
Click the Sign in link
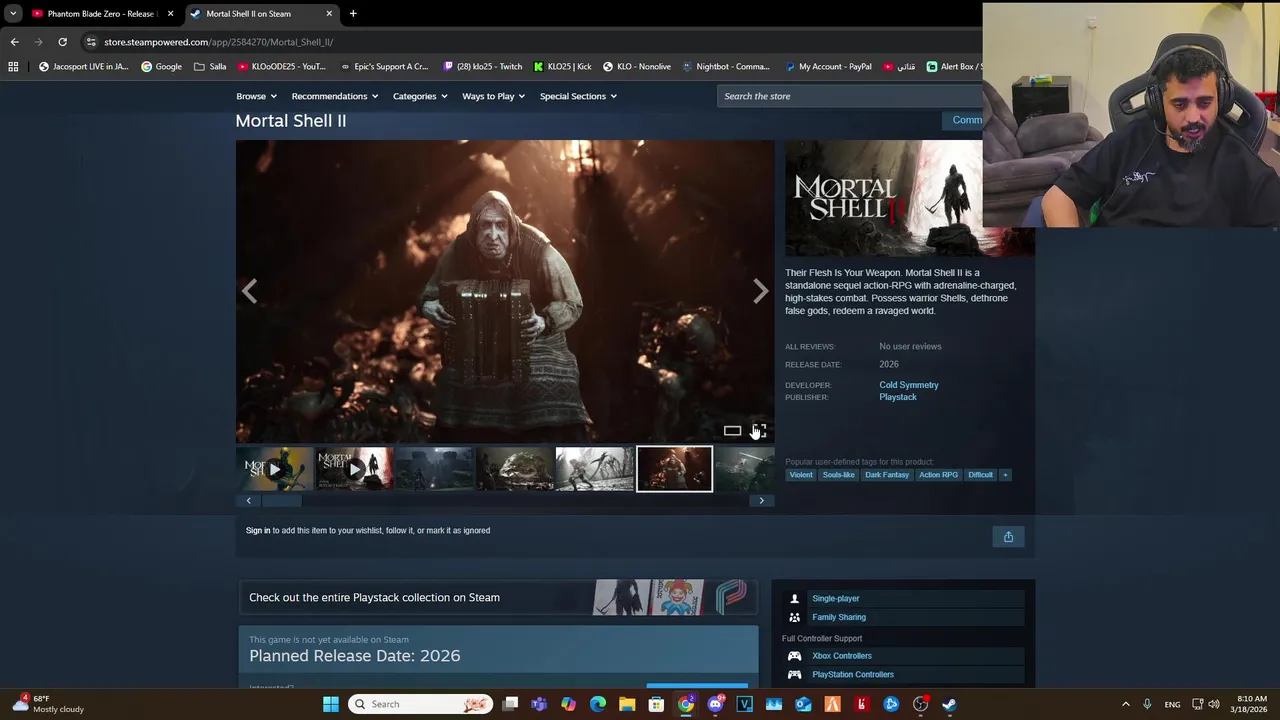click(258, 531)
